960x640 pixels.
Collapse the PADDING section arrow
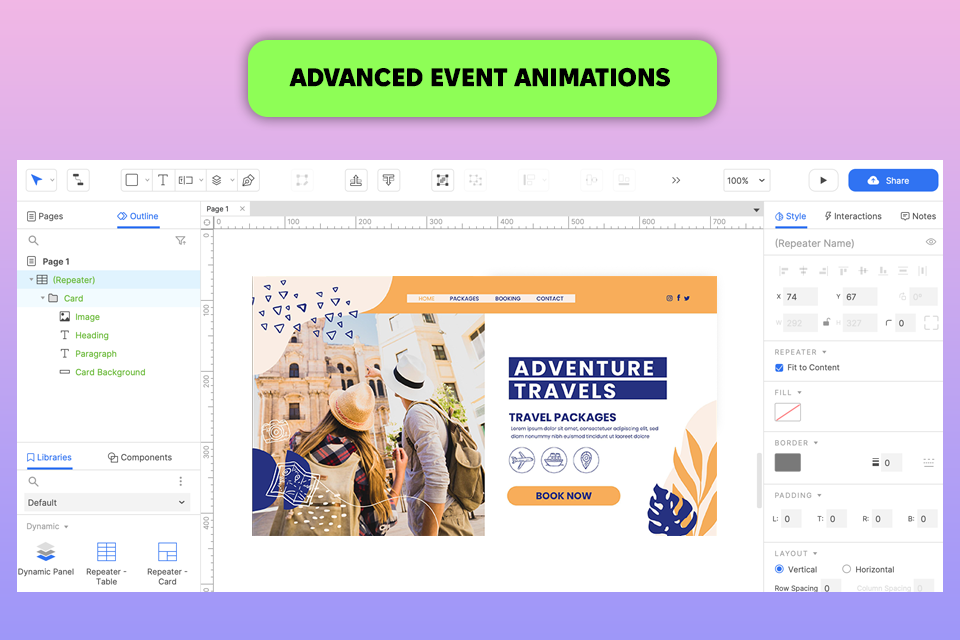(819, 495)
